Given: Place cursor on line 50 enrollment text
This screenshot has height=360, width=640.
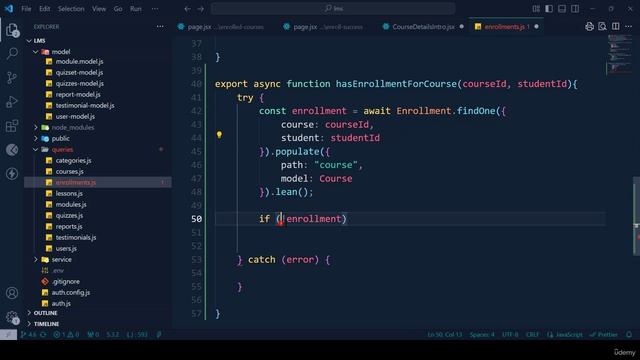Looking at the screenshot, I should click(x=313, y=219).
